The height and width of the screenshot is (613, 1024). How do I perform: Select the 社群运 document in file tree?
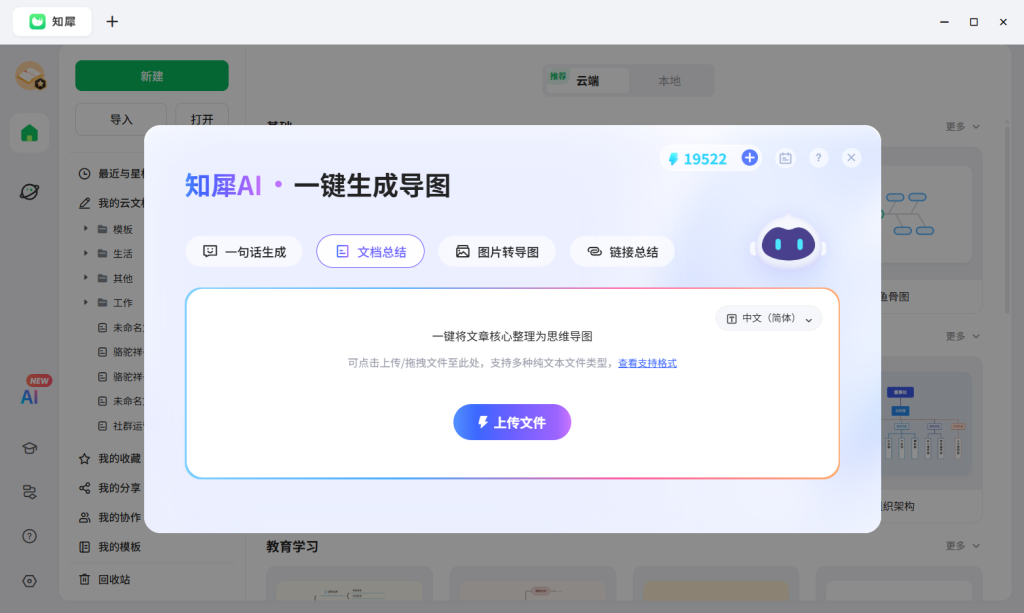coord(120,426)
